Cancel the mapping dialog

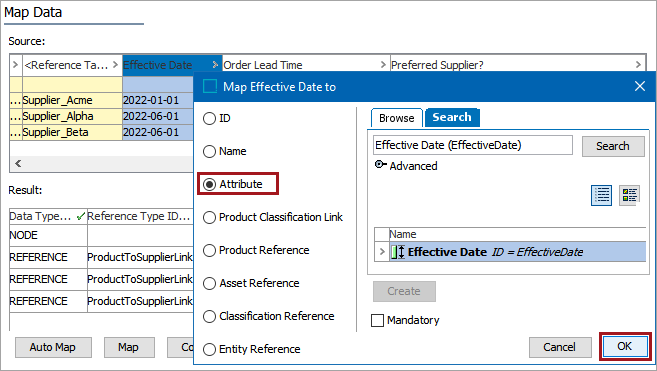(560, 347)
